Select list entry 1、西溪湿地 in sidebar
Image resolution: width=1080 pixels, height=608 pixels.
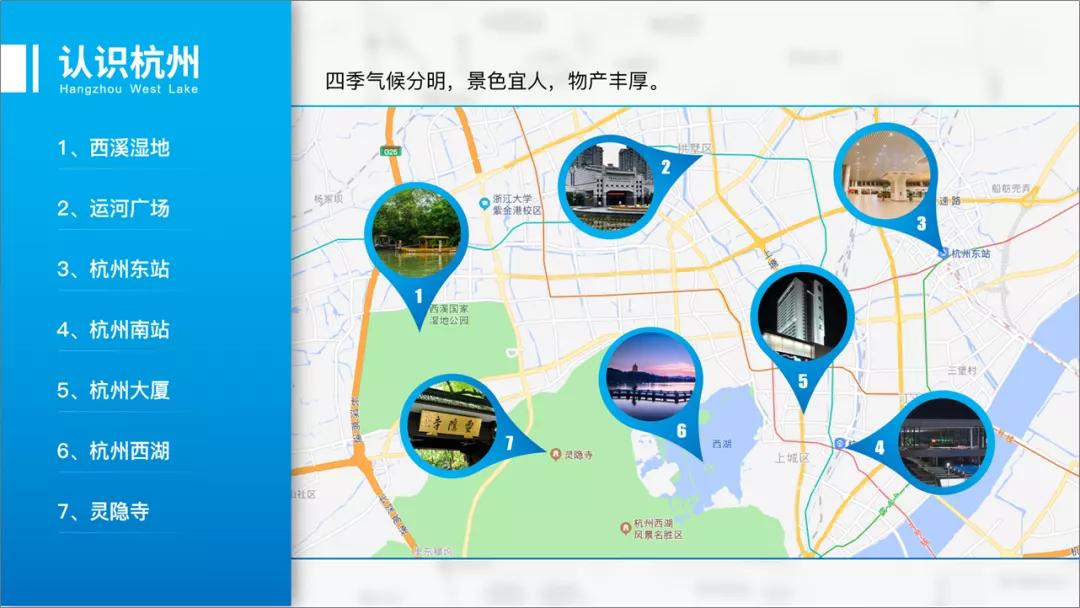click(x=117, y=148)
